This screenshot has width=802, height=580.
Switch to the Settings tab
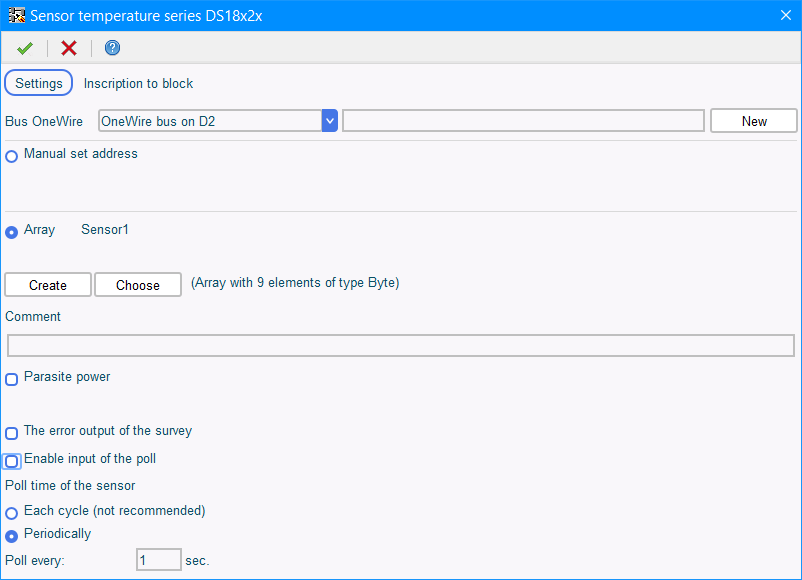[38, 83]
